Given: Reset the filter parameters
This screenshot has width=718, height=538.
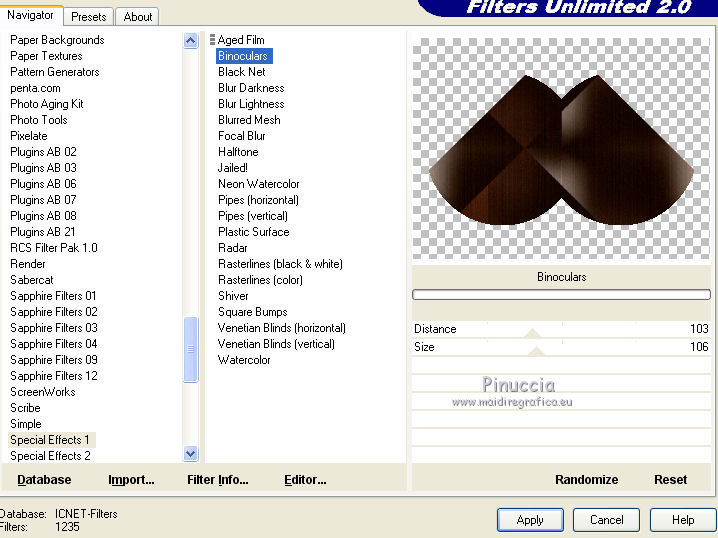Looking at the screenshot, I should coord(670,479).
